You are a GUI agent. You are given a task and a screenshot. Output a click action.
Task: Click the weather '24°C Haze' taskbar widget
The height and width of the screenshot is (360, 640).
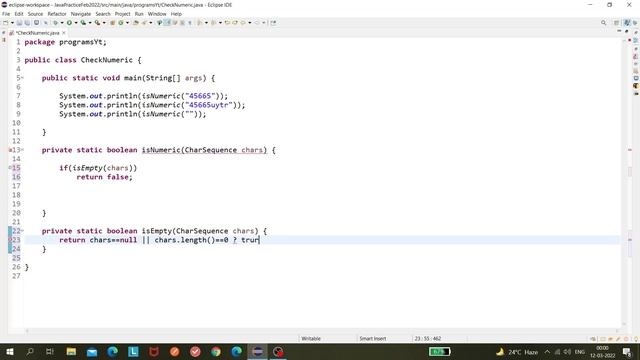517,351
